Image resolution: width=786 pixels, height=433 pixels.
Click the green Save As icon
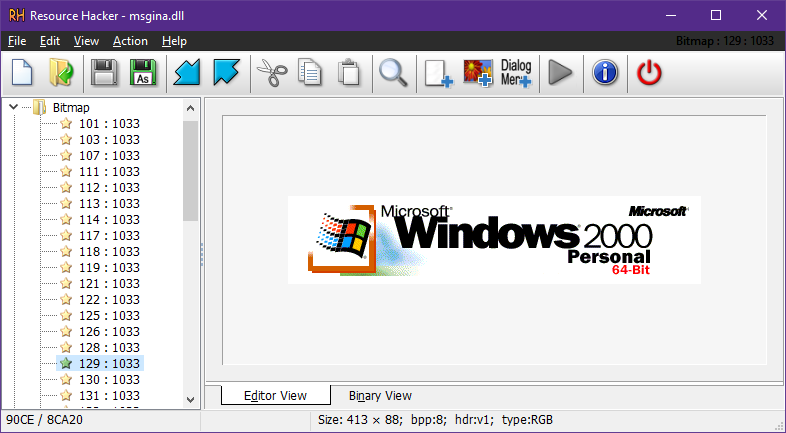(143, 73)
